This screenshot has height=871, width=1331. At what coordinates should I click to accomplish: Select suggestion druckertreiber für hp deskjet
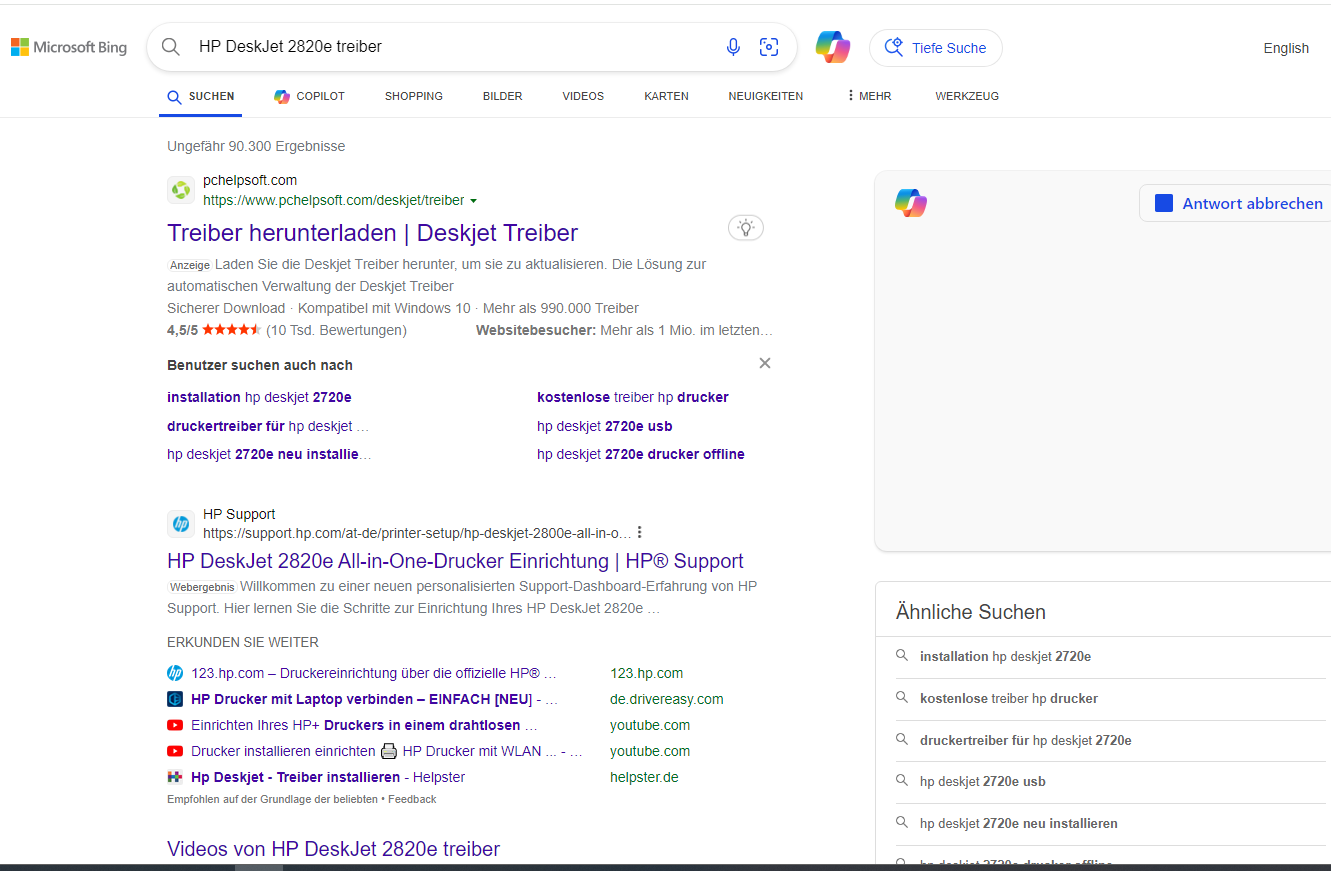268,426
